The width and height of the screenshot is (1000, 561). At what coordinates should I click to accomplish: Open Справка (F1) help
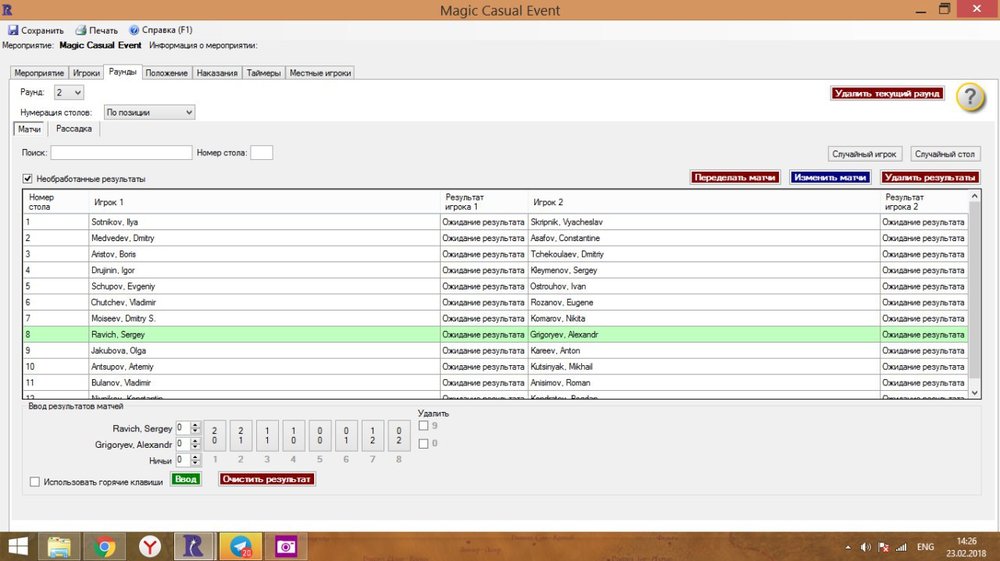(x=134, y=30)
